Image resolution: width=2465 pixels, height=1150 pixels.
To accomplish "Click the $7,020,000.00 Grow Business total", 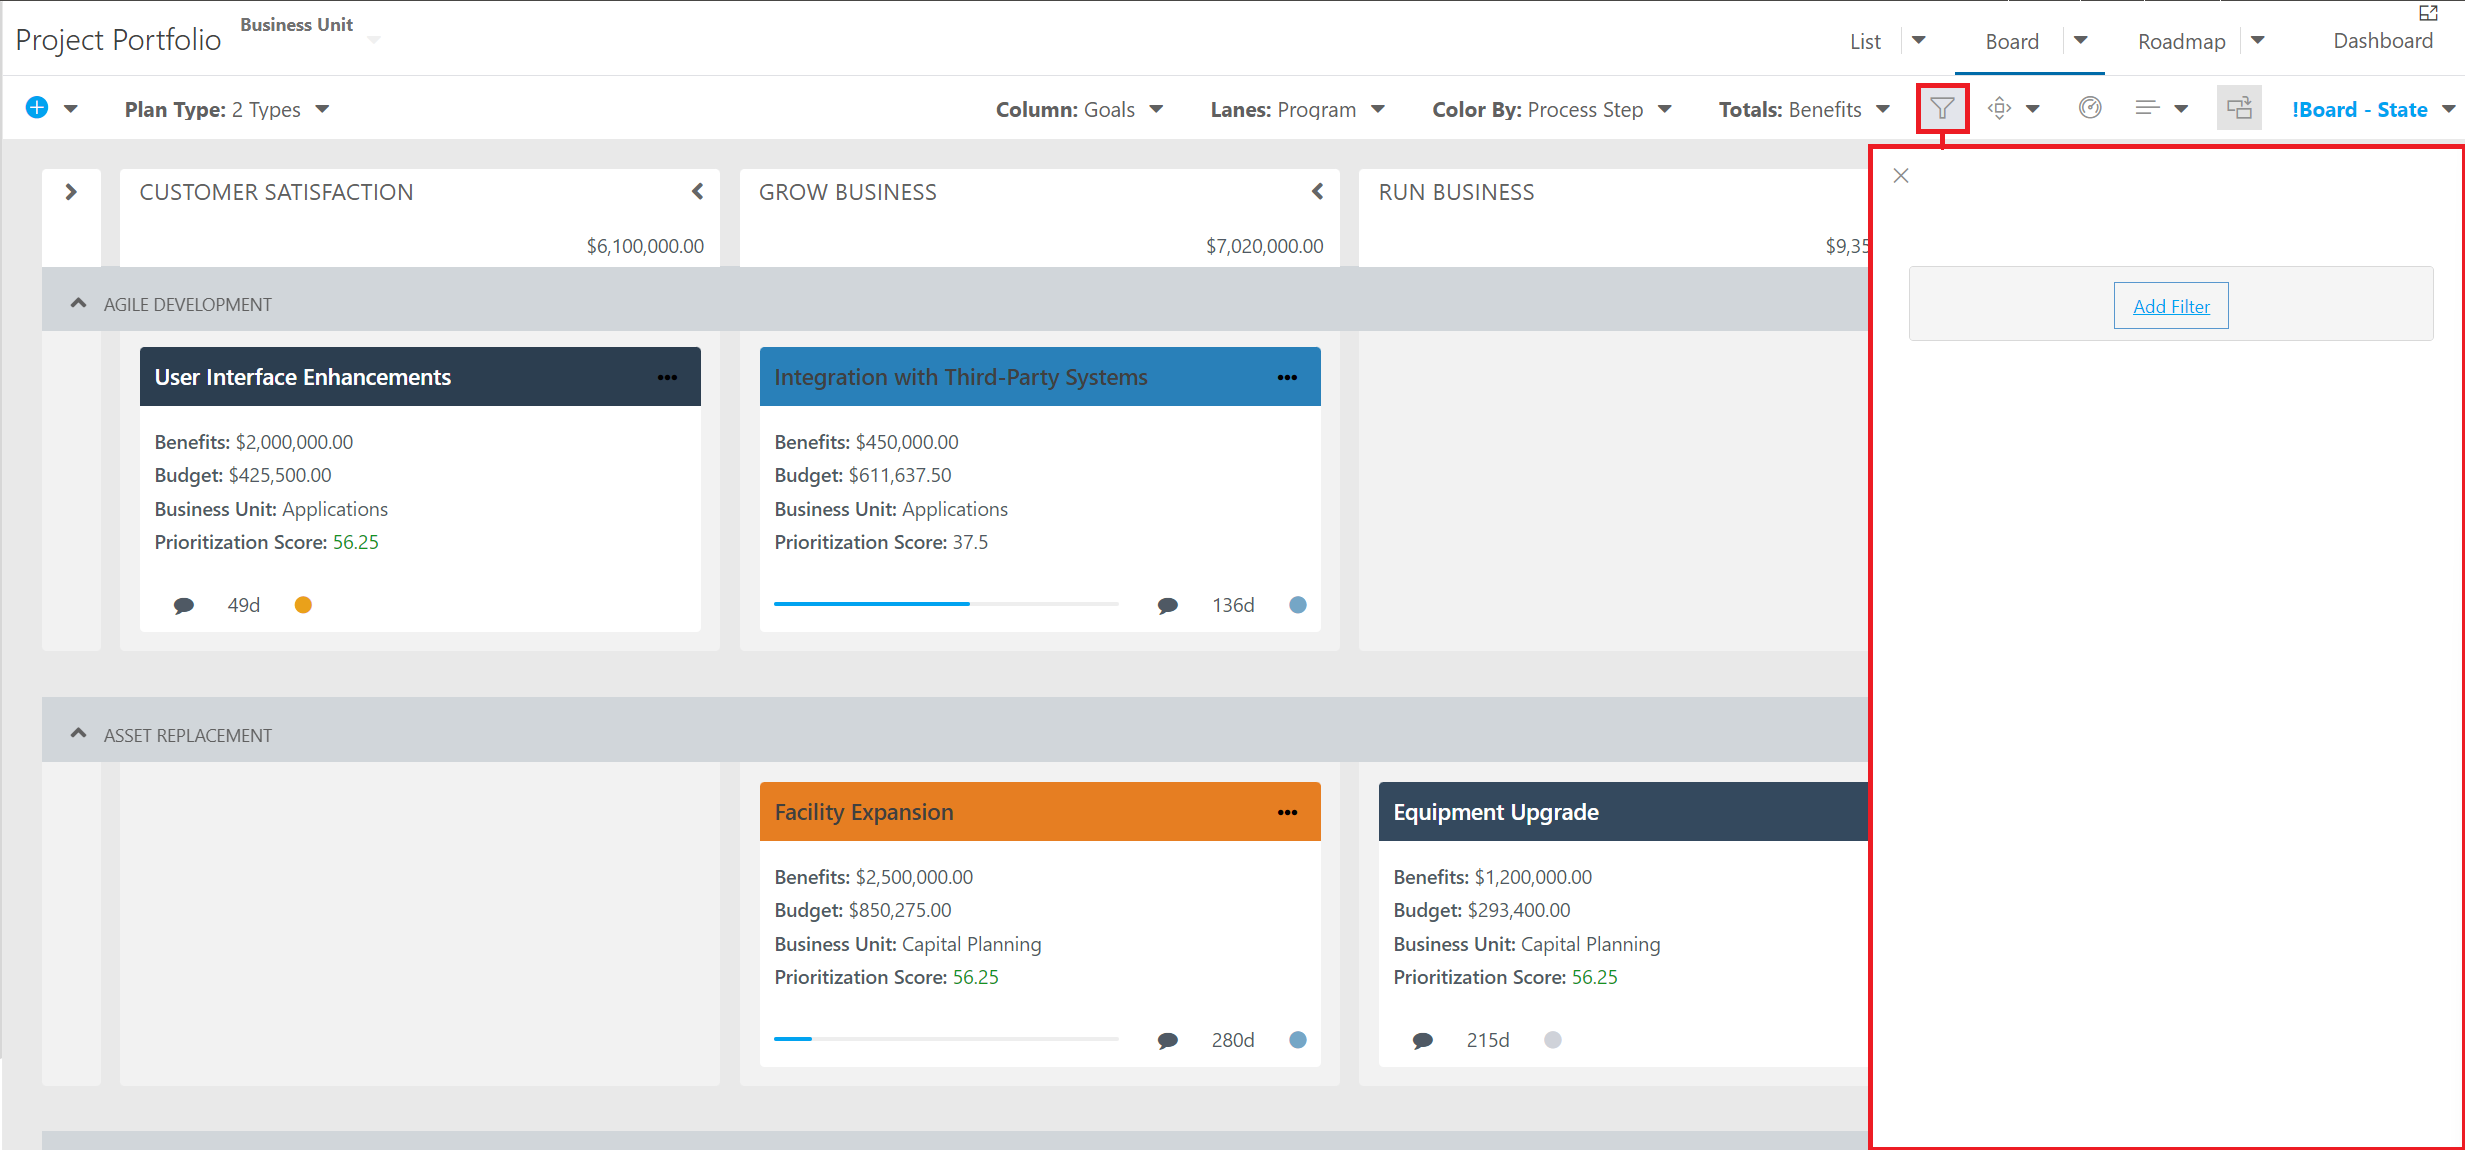I will (1265, 246).
